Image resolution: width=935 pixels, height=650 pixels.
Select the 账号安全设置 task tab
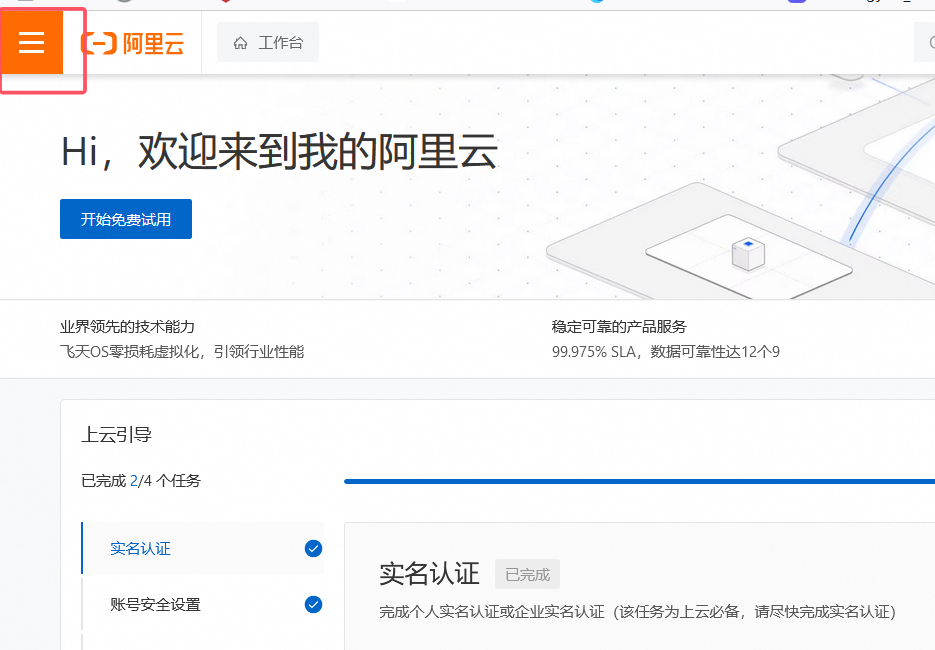click(203, 604)
